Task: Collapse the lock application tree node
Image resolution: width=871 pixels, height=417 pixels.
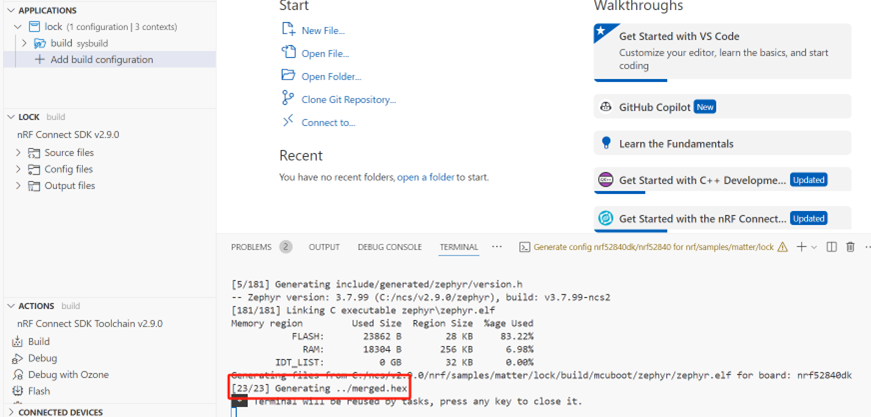Action: (19, 27)
